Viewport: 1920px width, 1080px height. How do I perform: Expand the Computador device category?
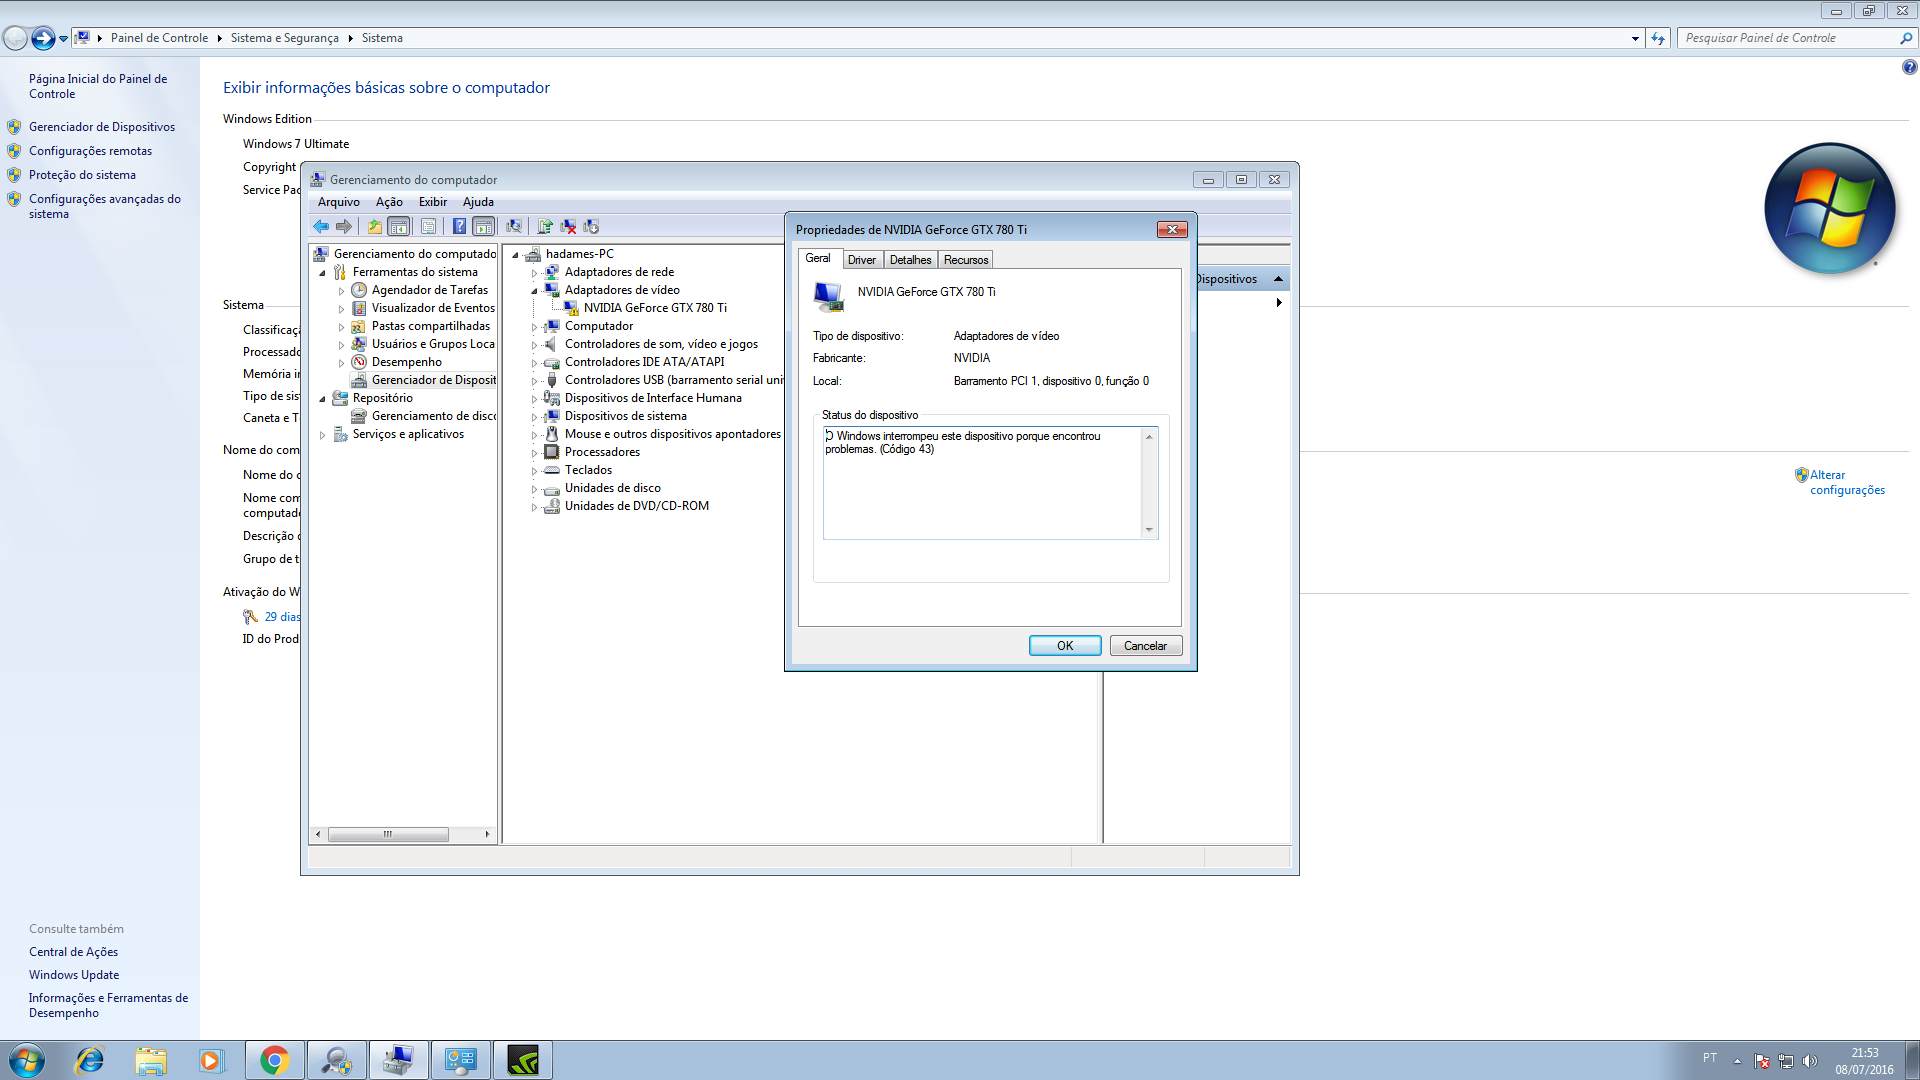coord(534,327)
